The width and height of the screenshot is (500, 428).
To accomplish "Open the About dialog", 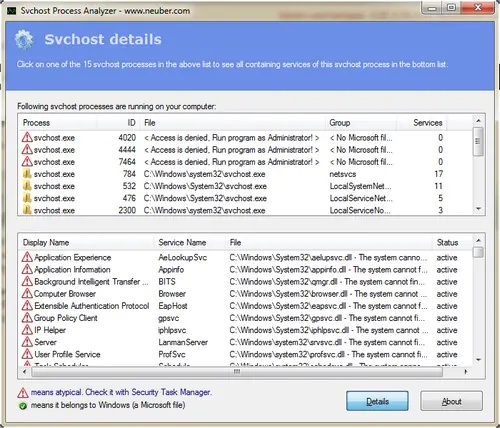I will [x=451, y=401].
